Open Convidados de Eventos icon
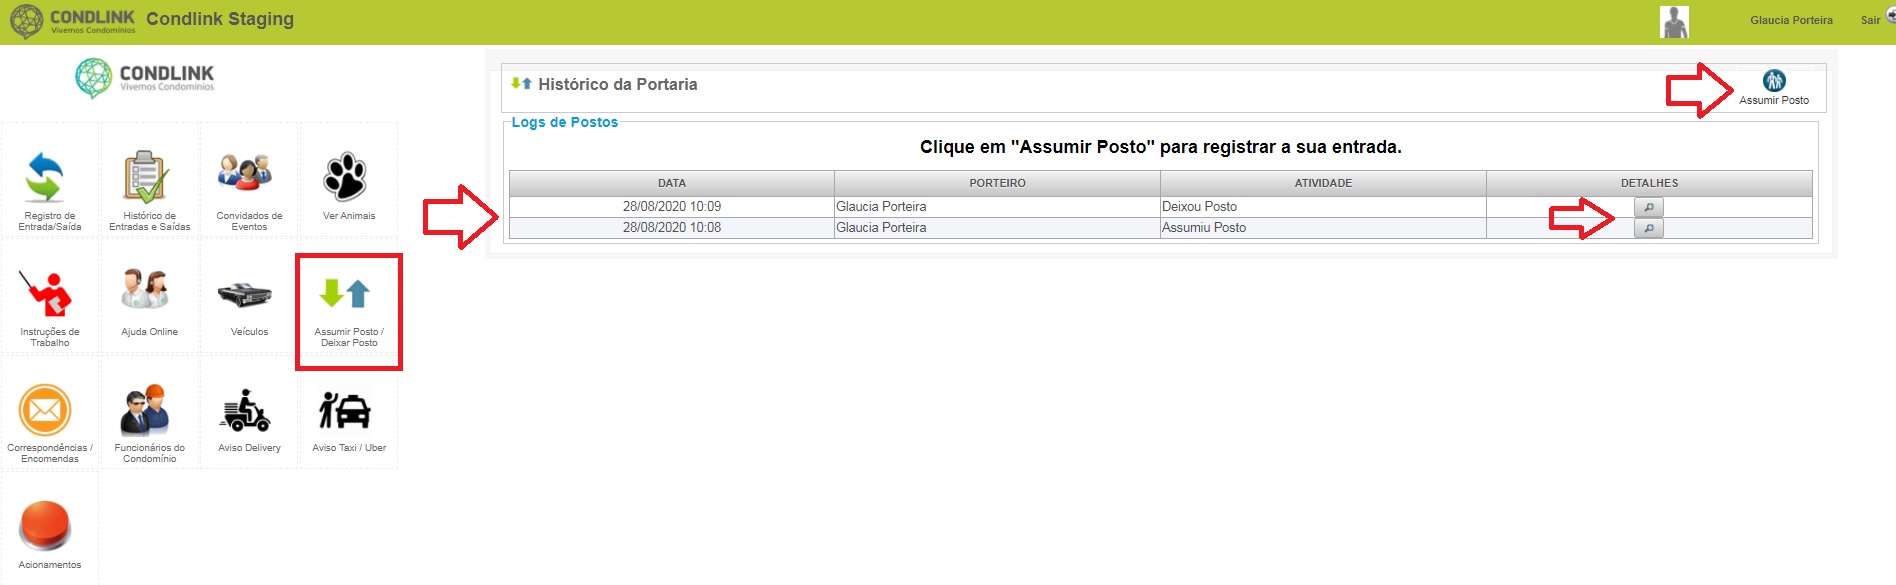 point(246,173)
